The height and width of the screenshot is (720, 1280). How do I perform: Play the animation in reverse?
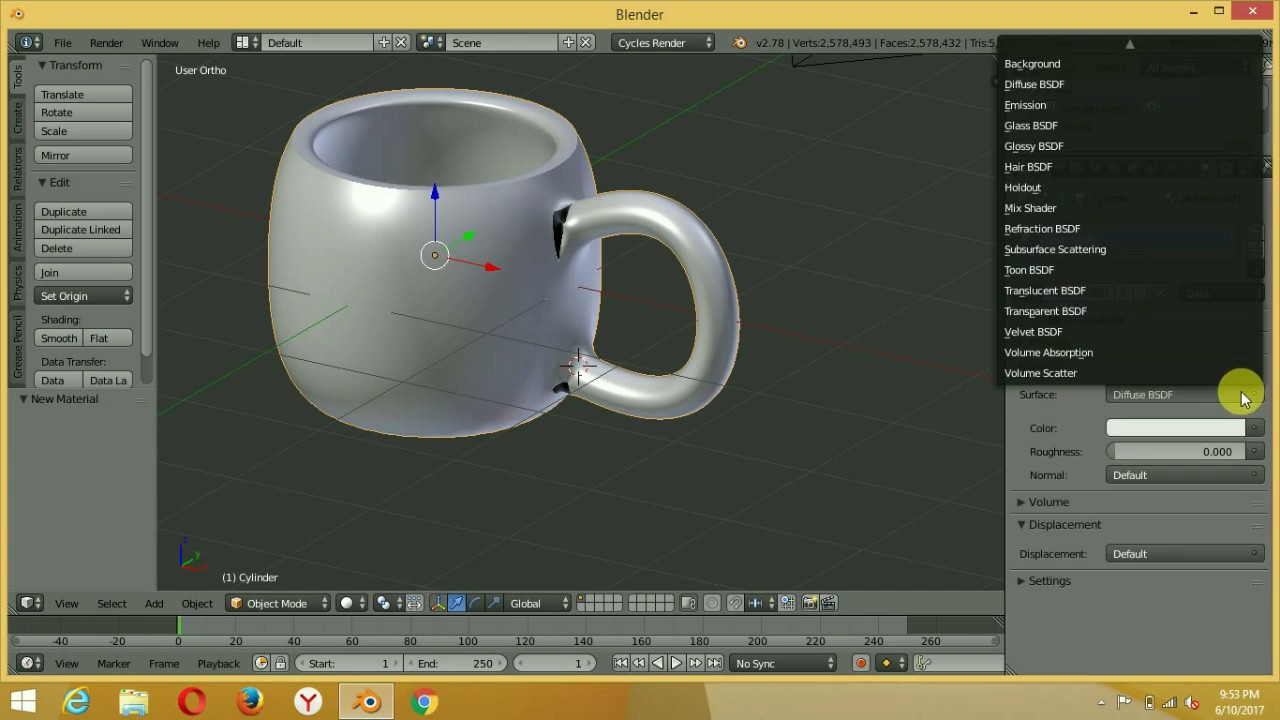658,663
